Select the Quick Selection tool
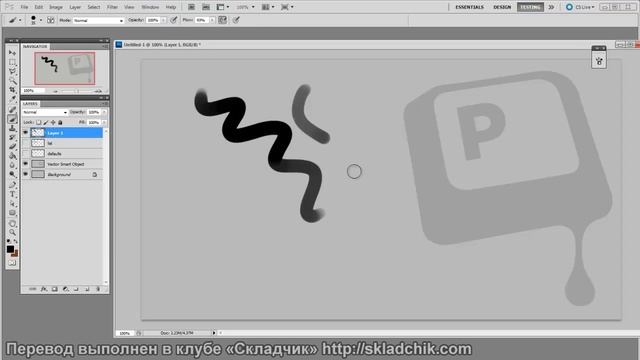640x360 pixels. point(12,80)
